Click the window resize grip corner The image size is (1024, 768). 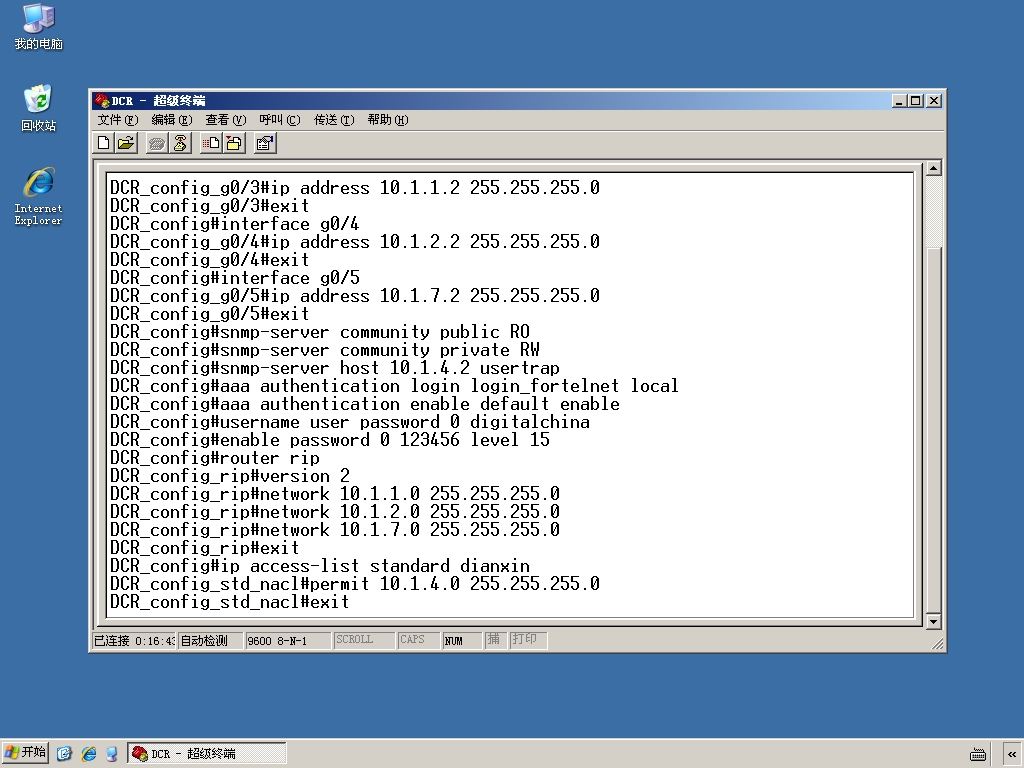[x=938, y=644]
